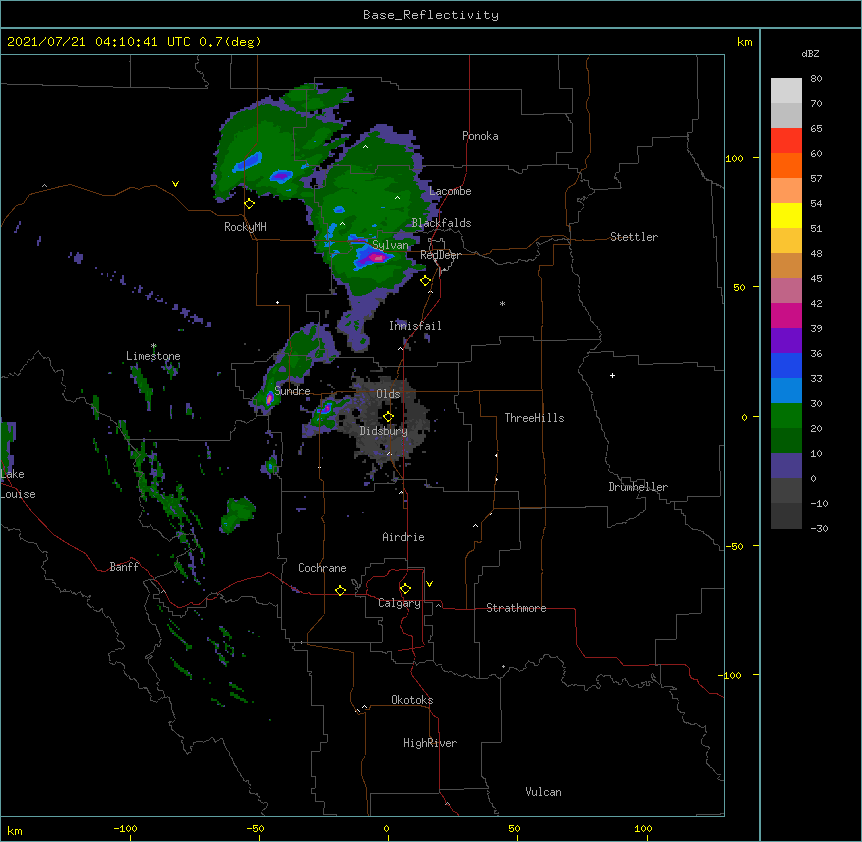Screen dimensions: 862x842
Task: Pick the slate-blue swatch below 10 dBZ
Action: pyautogui.click(x=786, y=466)
